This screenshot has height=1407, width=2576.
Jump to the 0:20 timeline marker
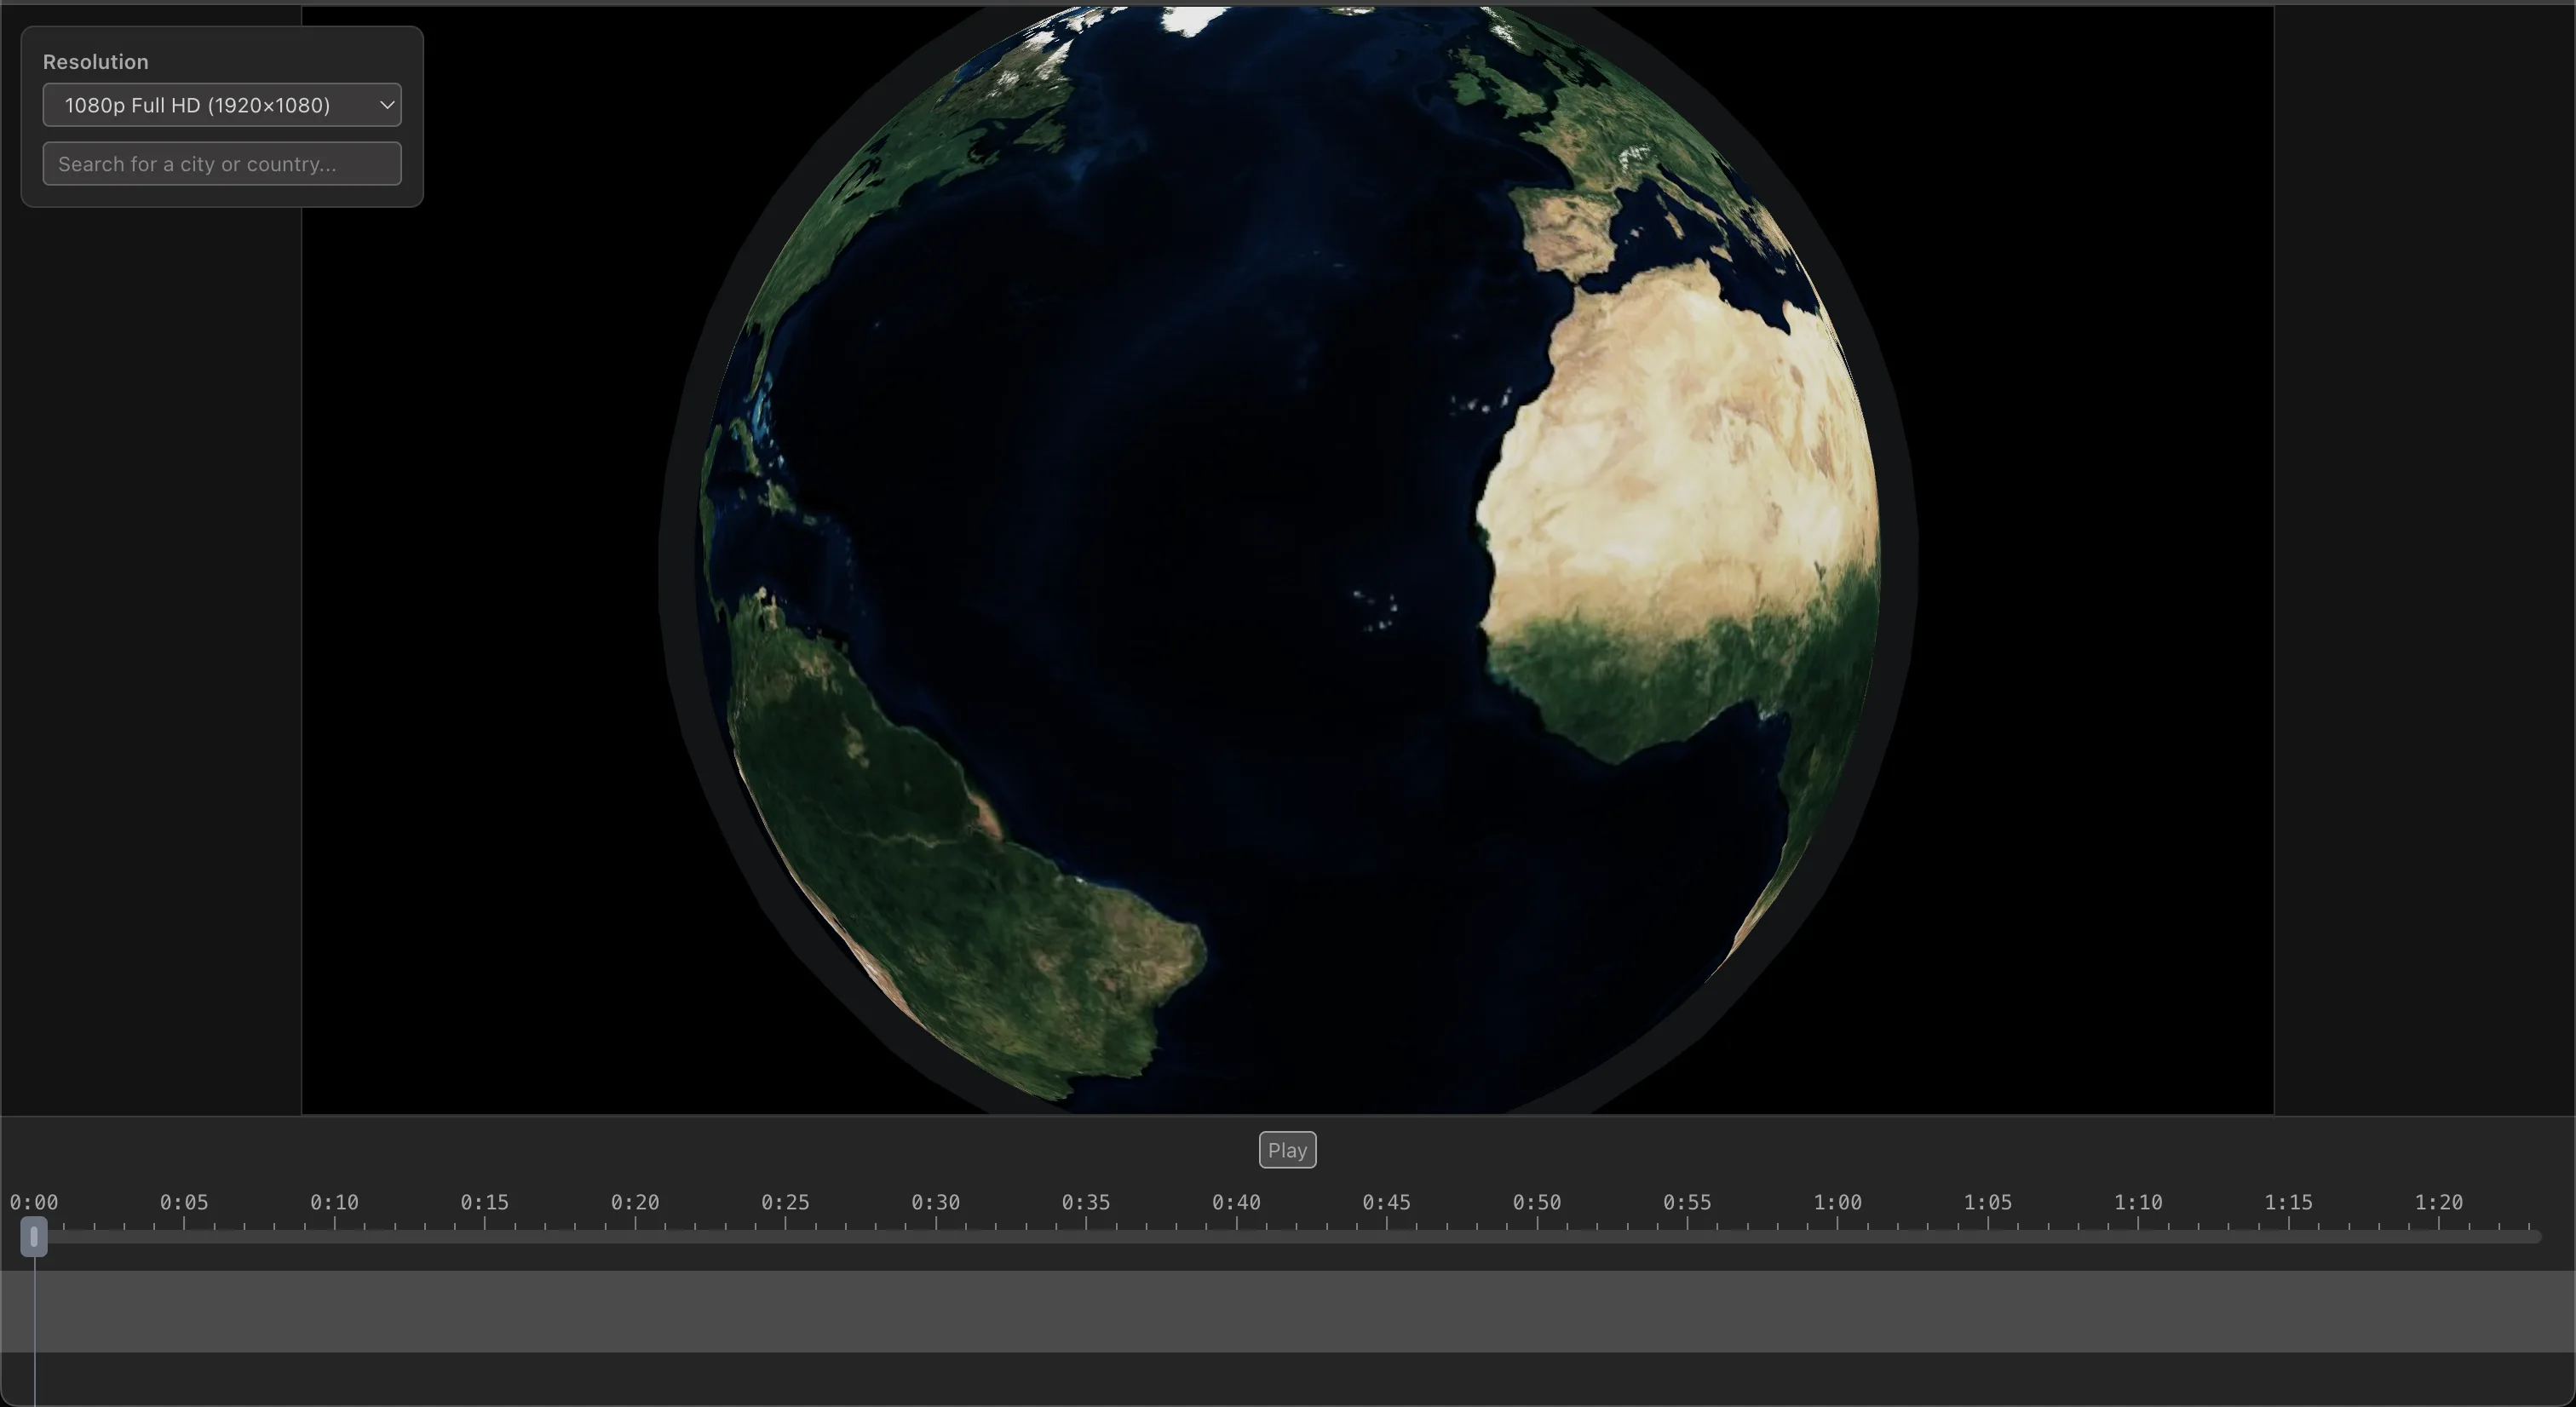pyautogui.click(x=635, y=1202)
